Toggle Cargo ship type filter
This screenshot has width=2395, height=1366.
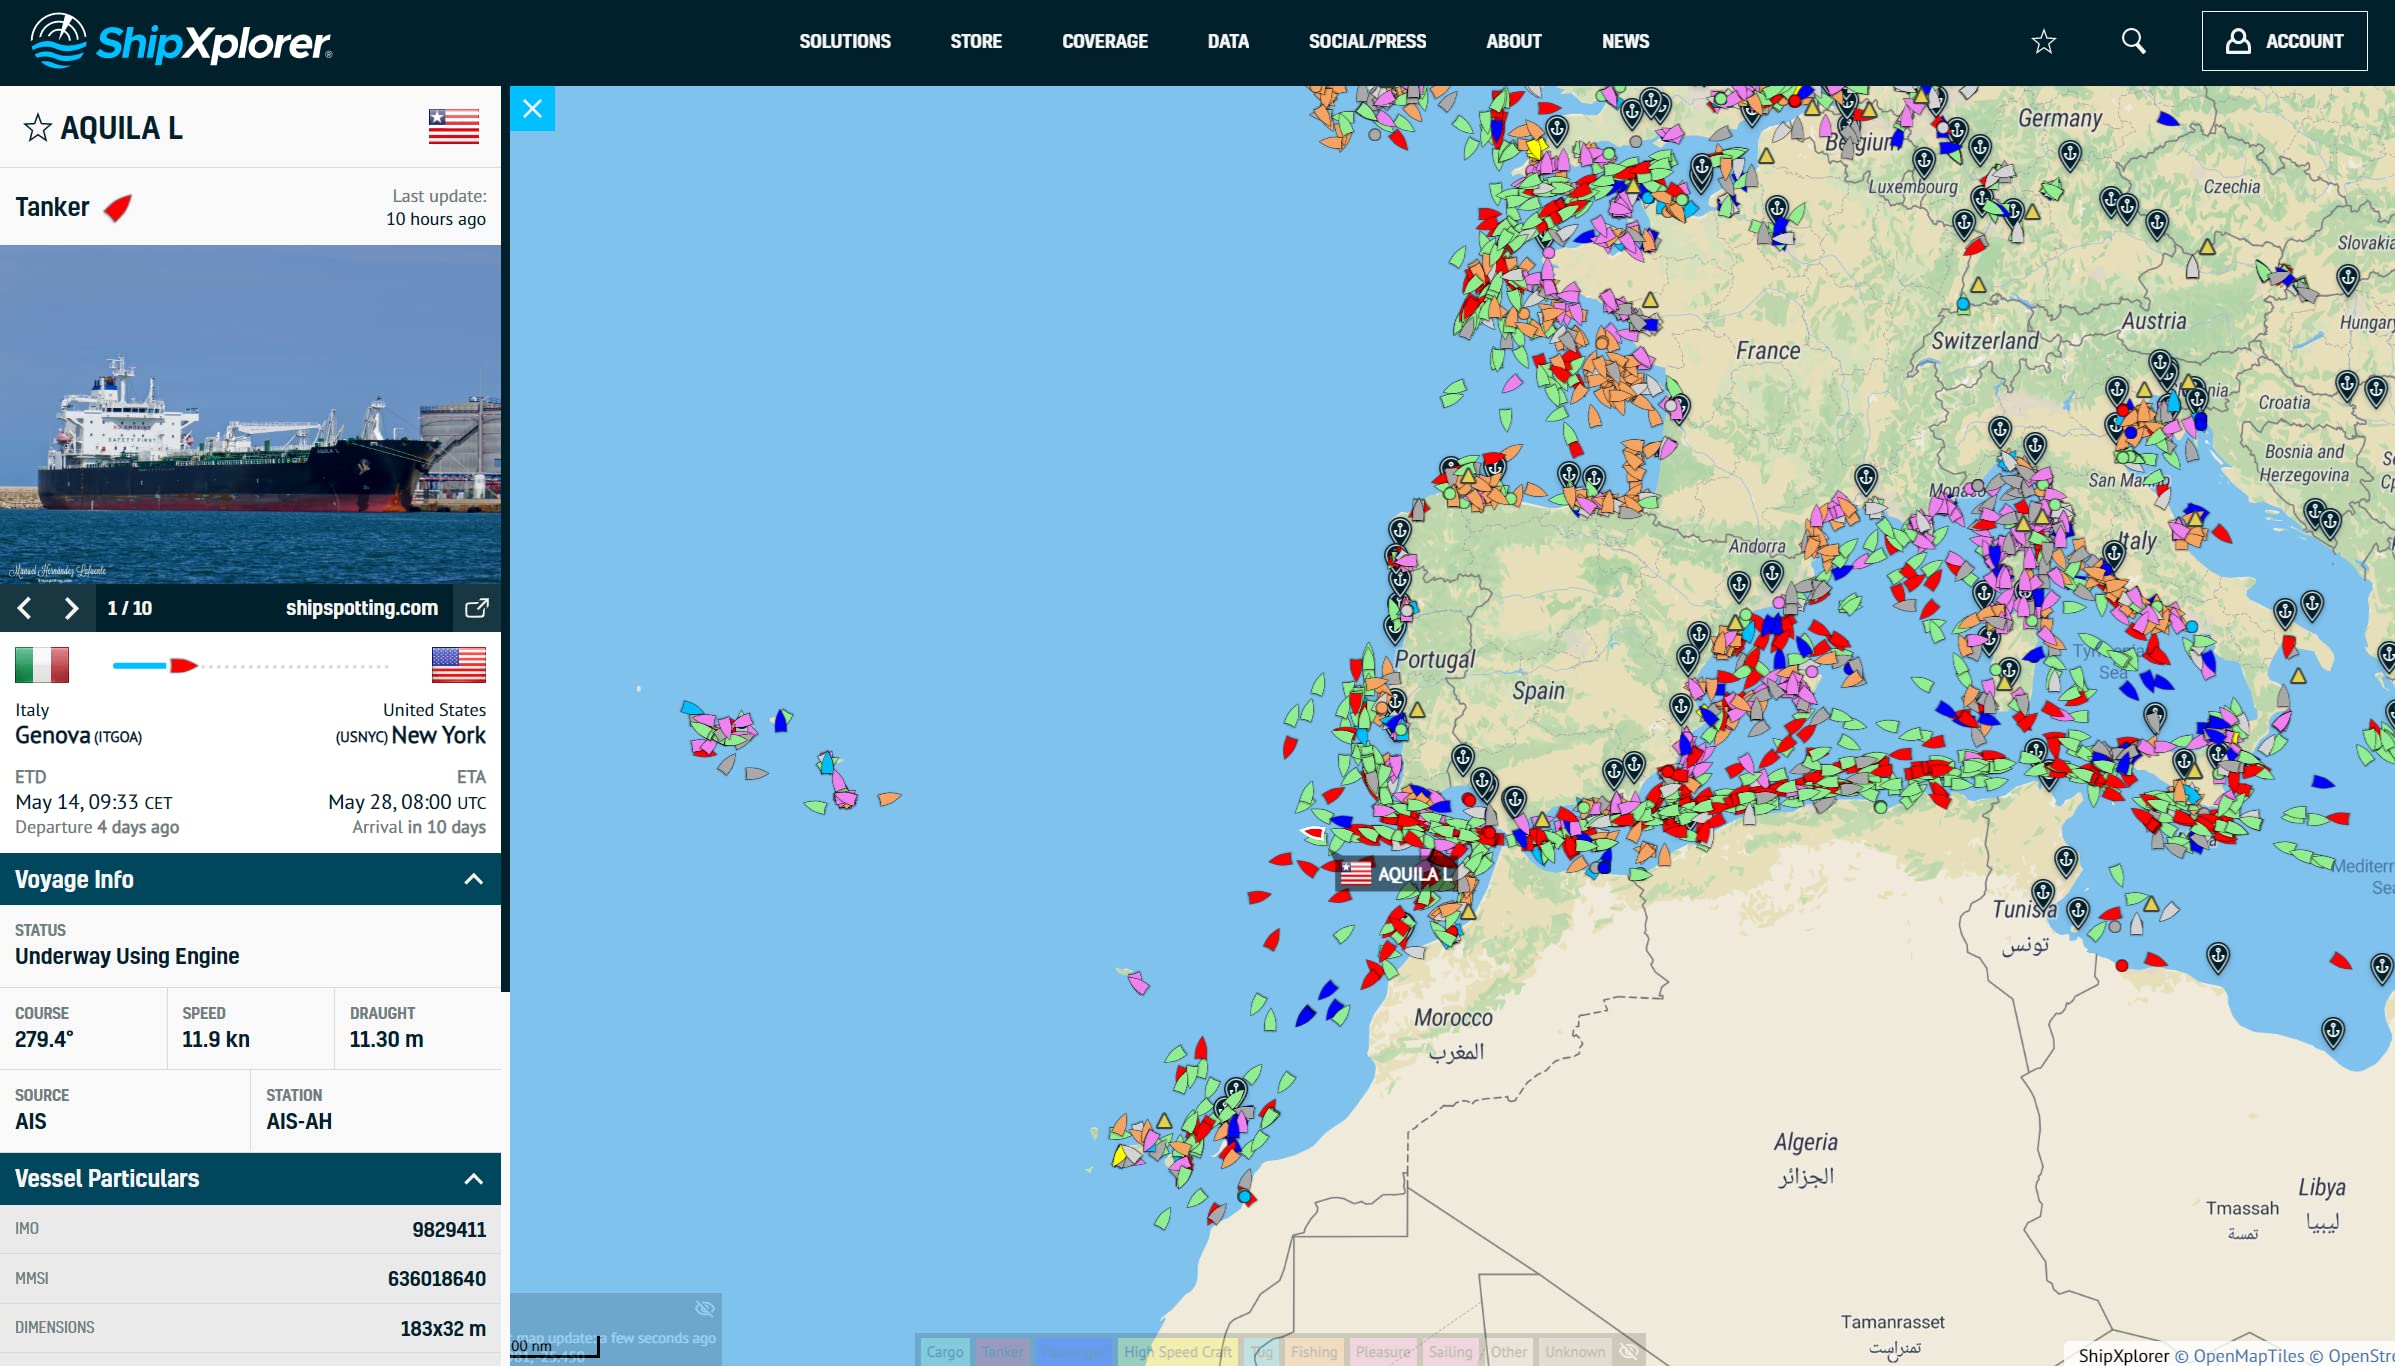[x=944, y=1352]
